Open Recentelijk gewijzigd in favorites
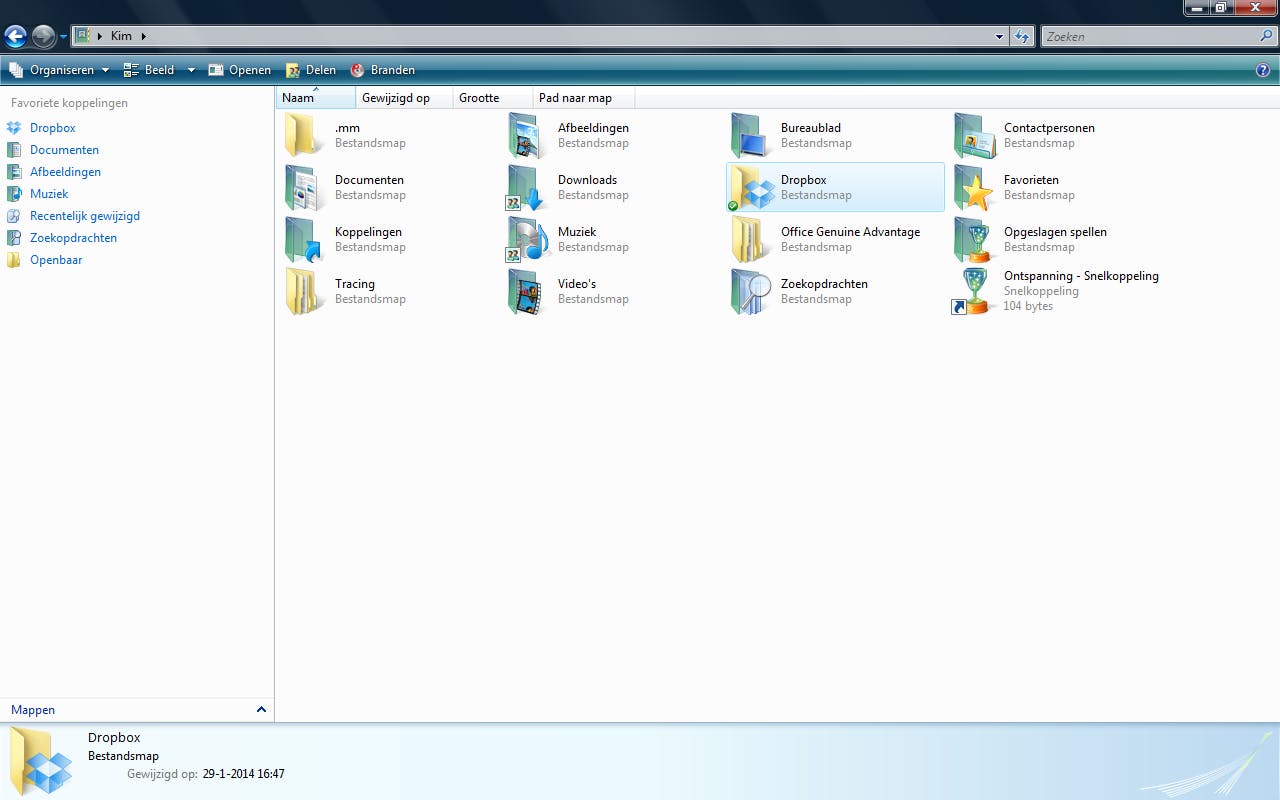 [x=84, y=216]
